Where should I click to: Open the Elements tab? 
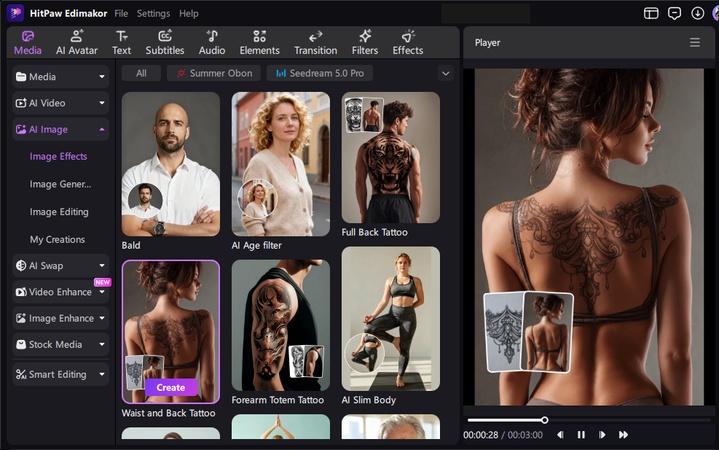[x=260, y=43]
